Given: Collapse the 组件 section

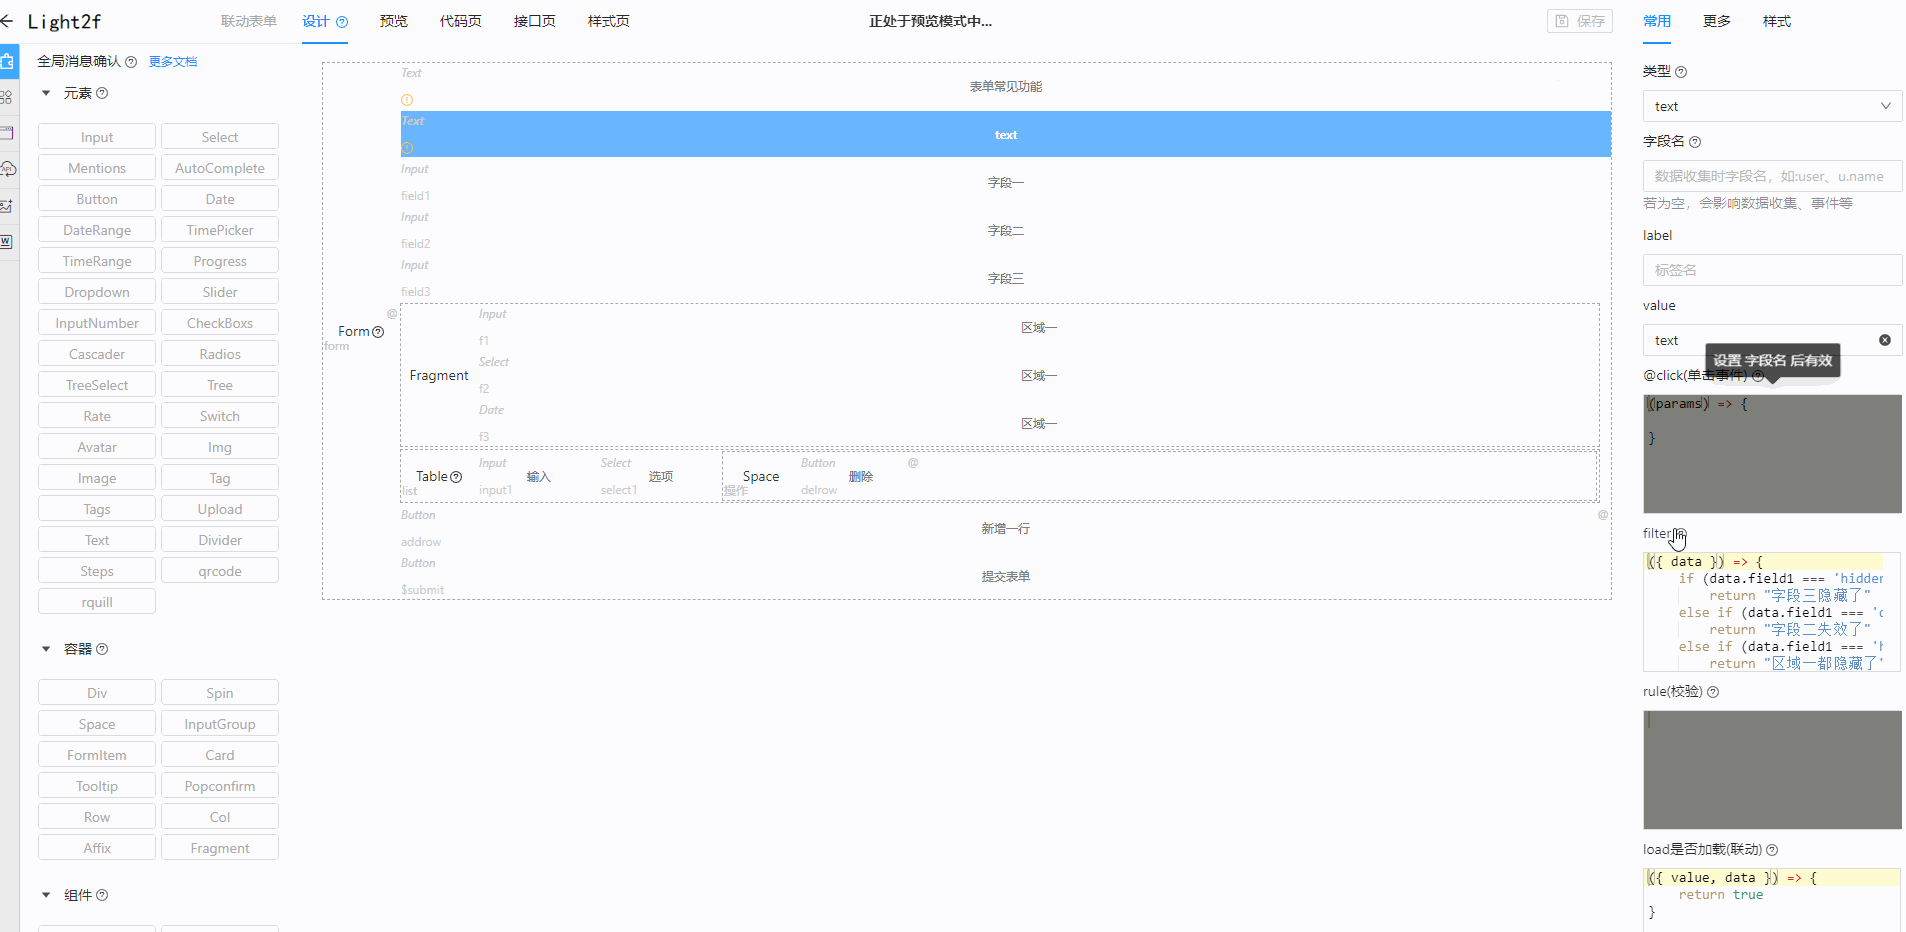Looking at the screenshot, I should 46,895.
